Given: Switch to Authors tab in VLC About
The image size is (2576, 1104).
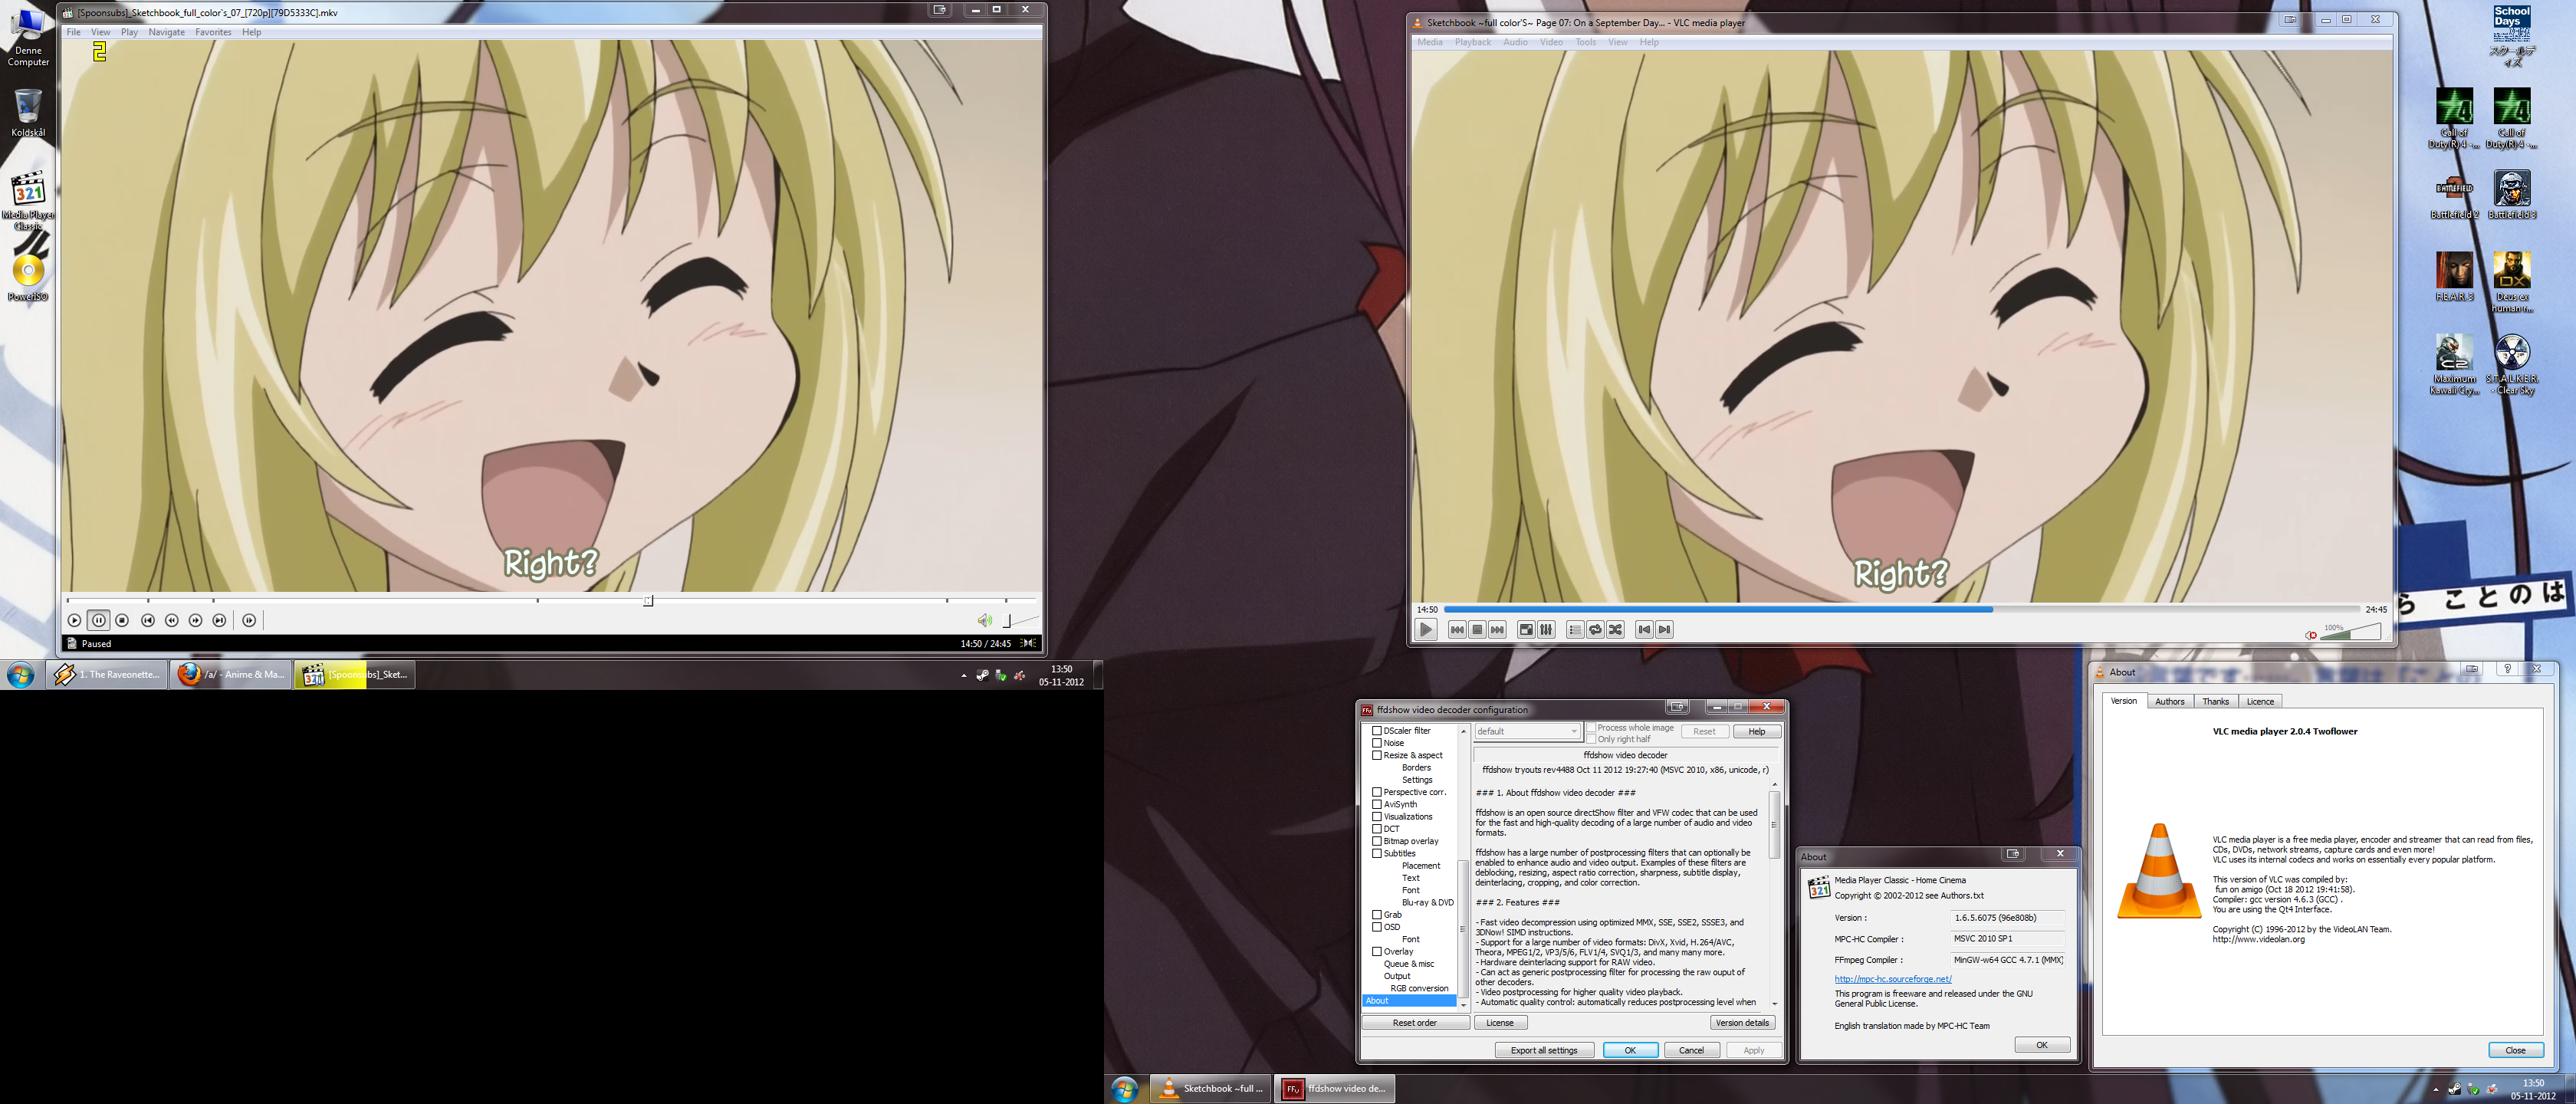Looking at the screenshot, I should tap(2169, 701).
